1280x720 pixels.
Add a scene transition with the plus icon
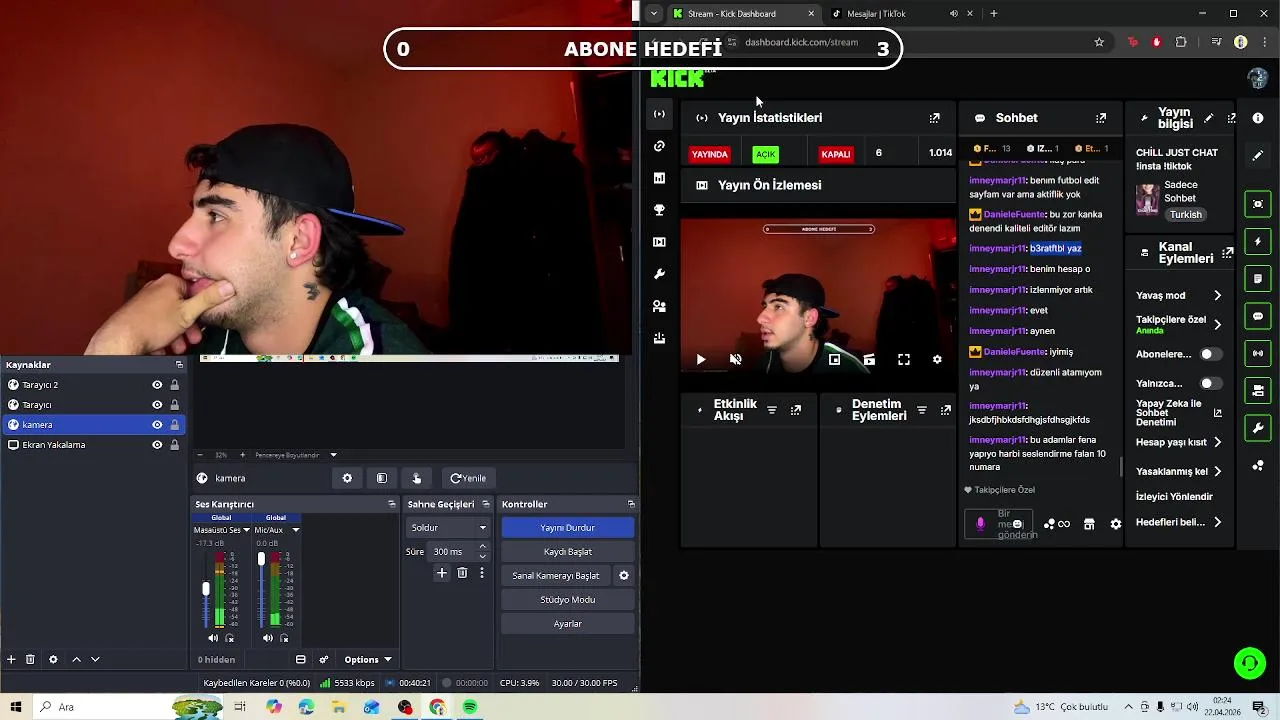coord(442,573)
